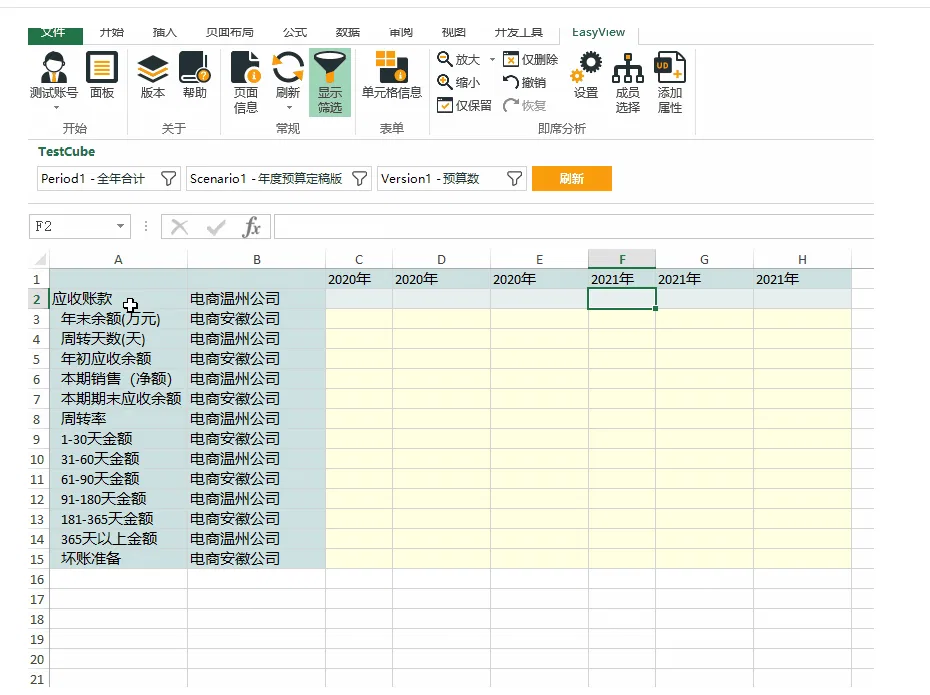This screenshot has height=695, width=930.
Task: Select the 坏账准备 cell
Action: 119,559
